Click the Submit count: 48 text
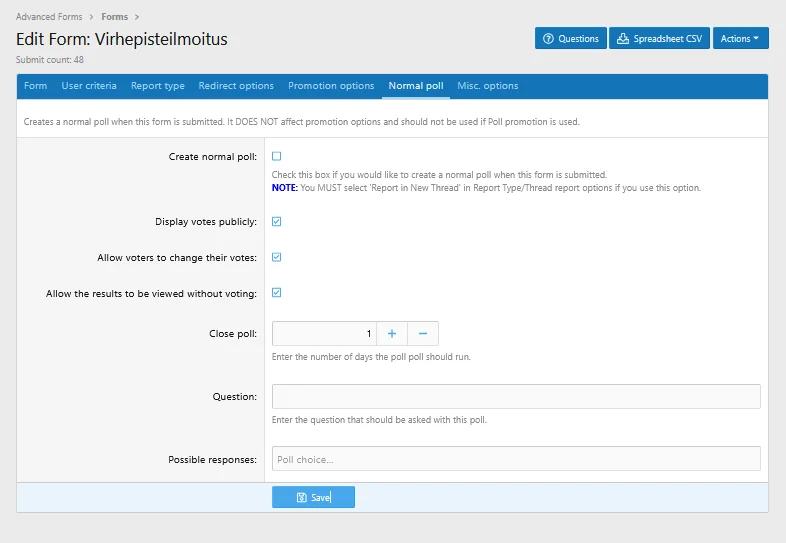 [50, 60]
